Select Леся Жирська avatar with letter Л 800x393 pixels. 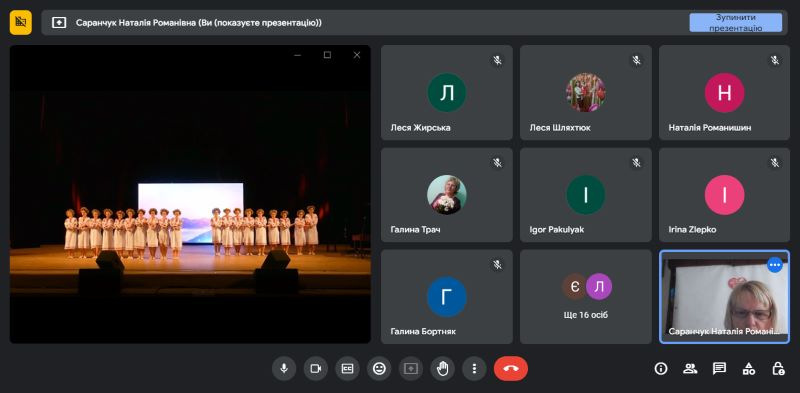(446, 93)
